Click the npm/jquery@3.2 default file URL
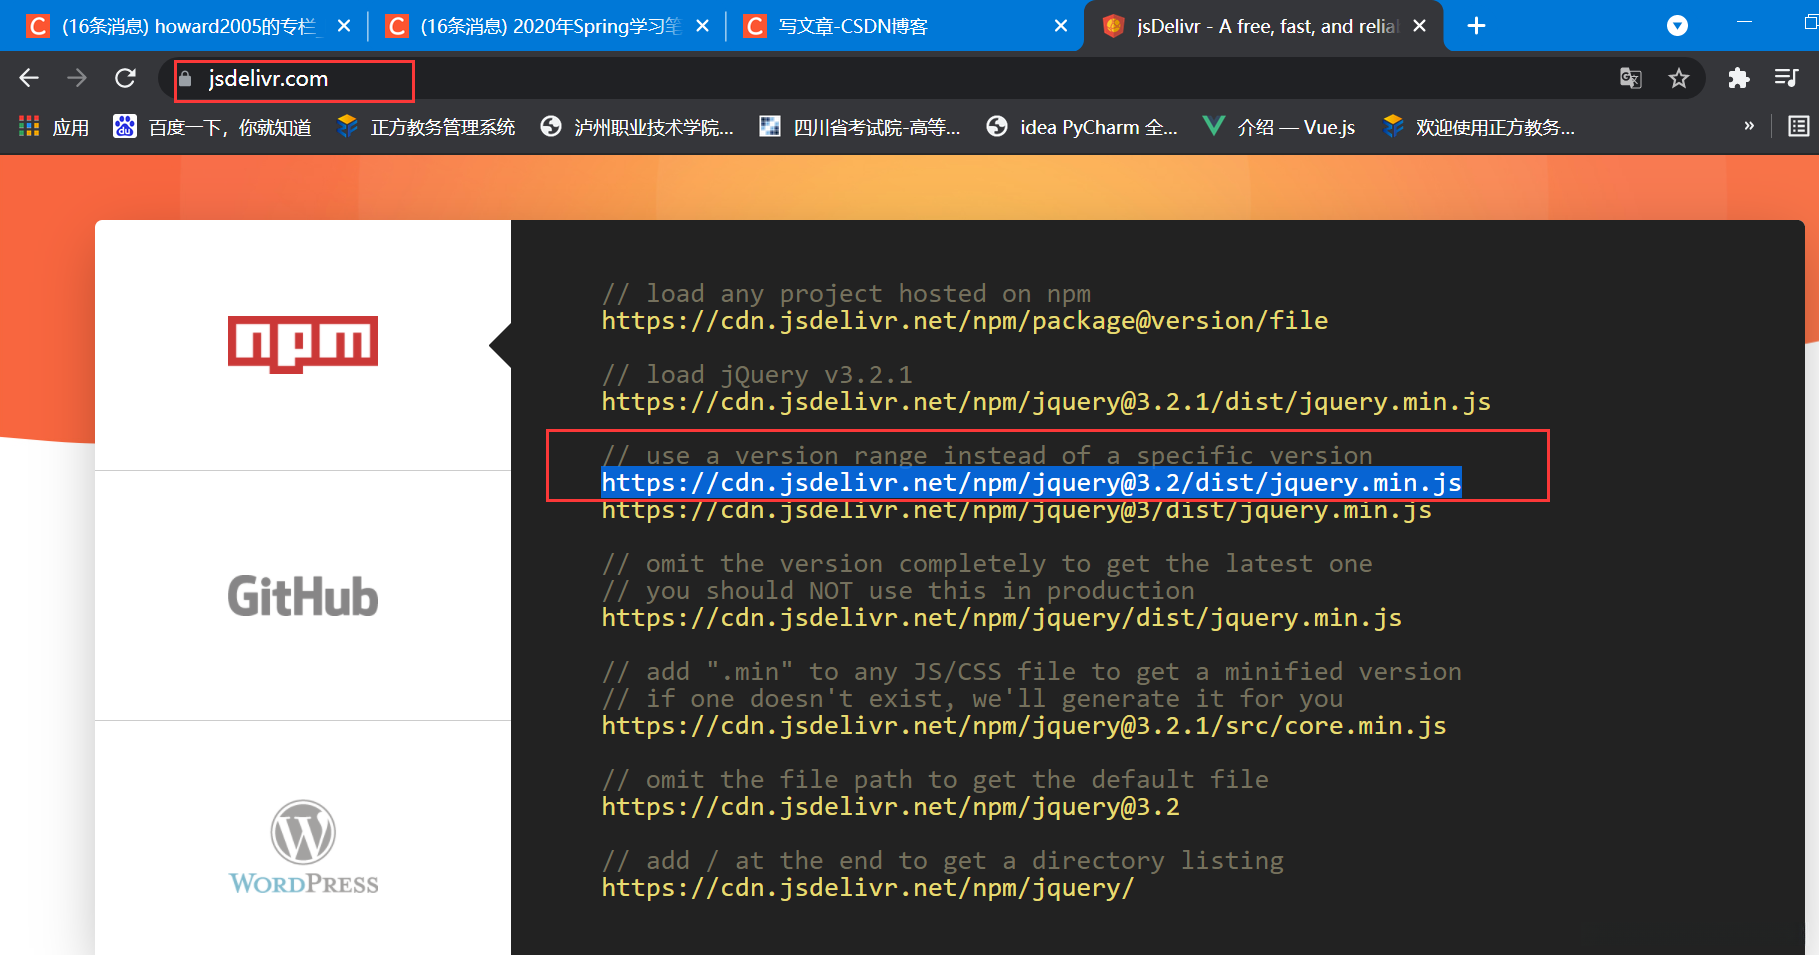The image size is (1819, 955). [x=890, y=807]
